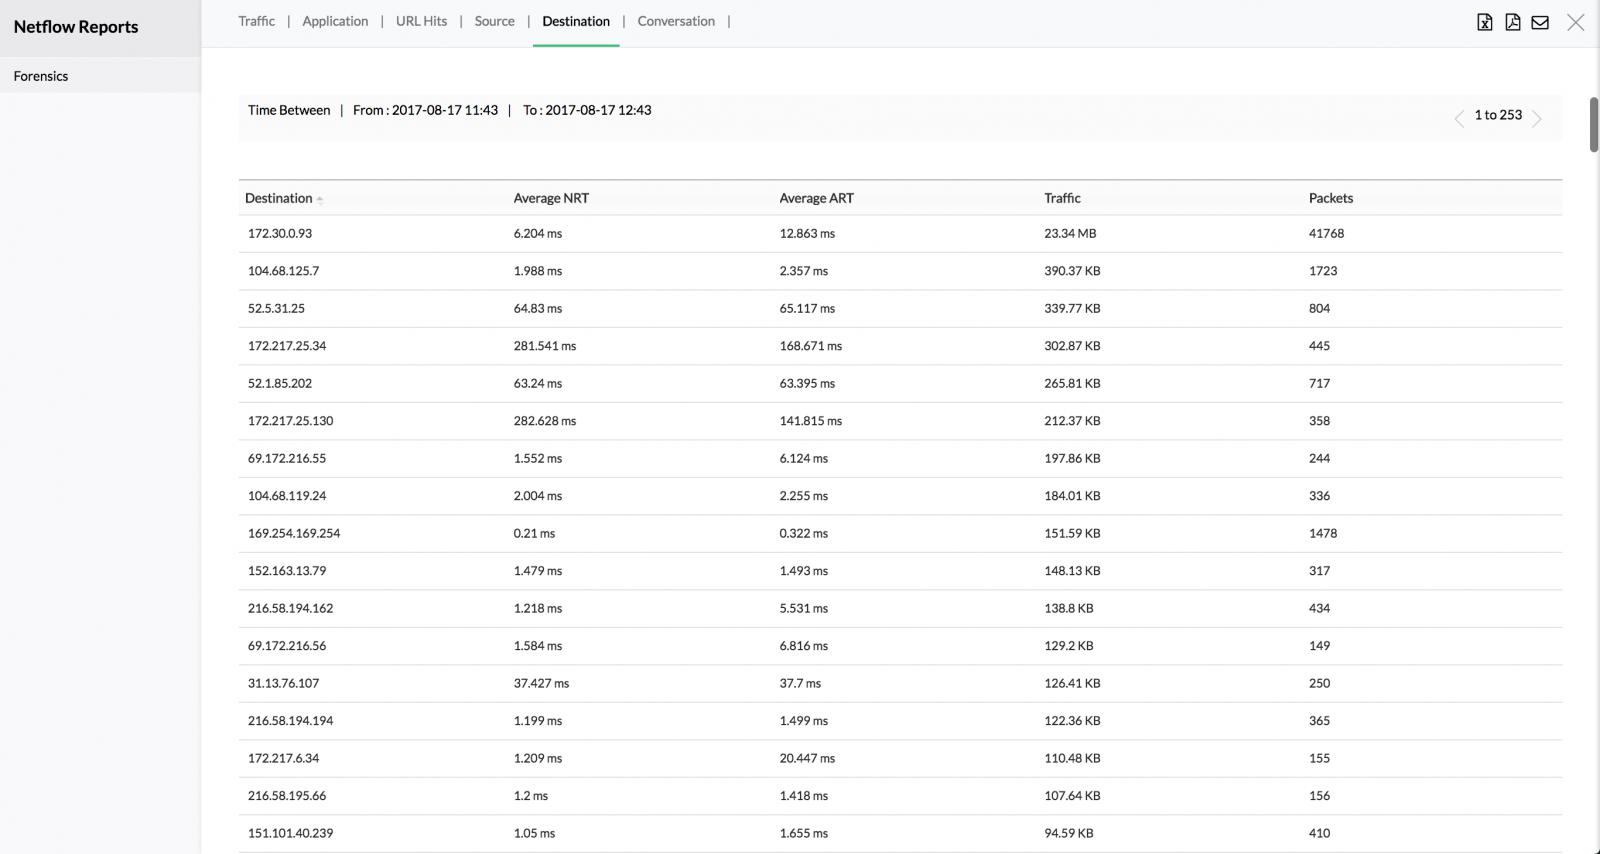The width and height of the screenshot is (1600, 854).
Task: Click the 0.322 ms Average ART value
Action: pos(804,533)
